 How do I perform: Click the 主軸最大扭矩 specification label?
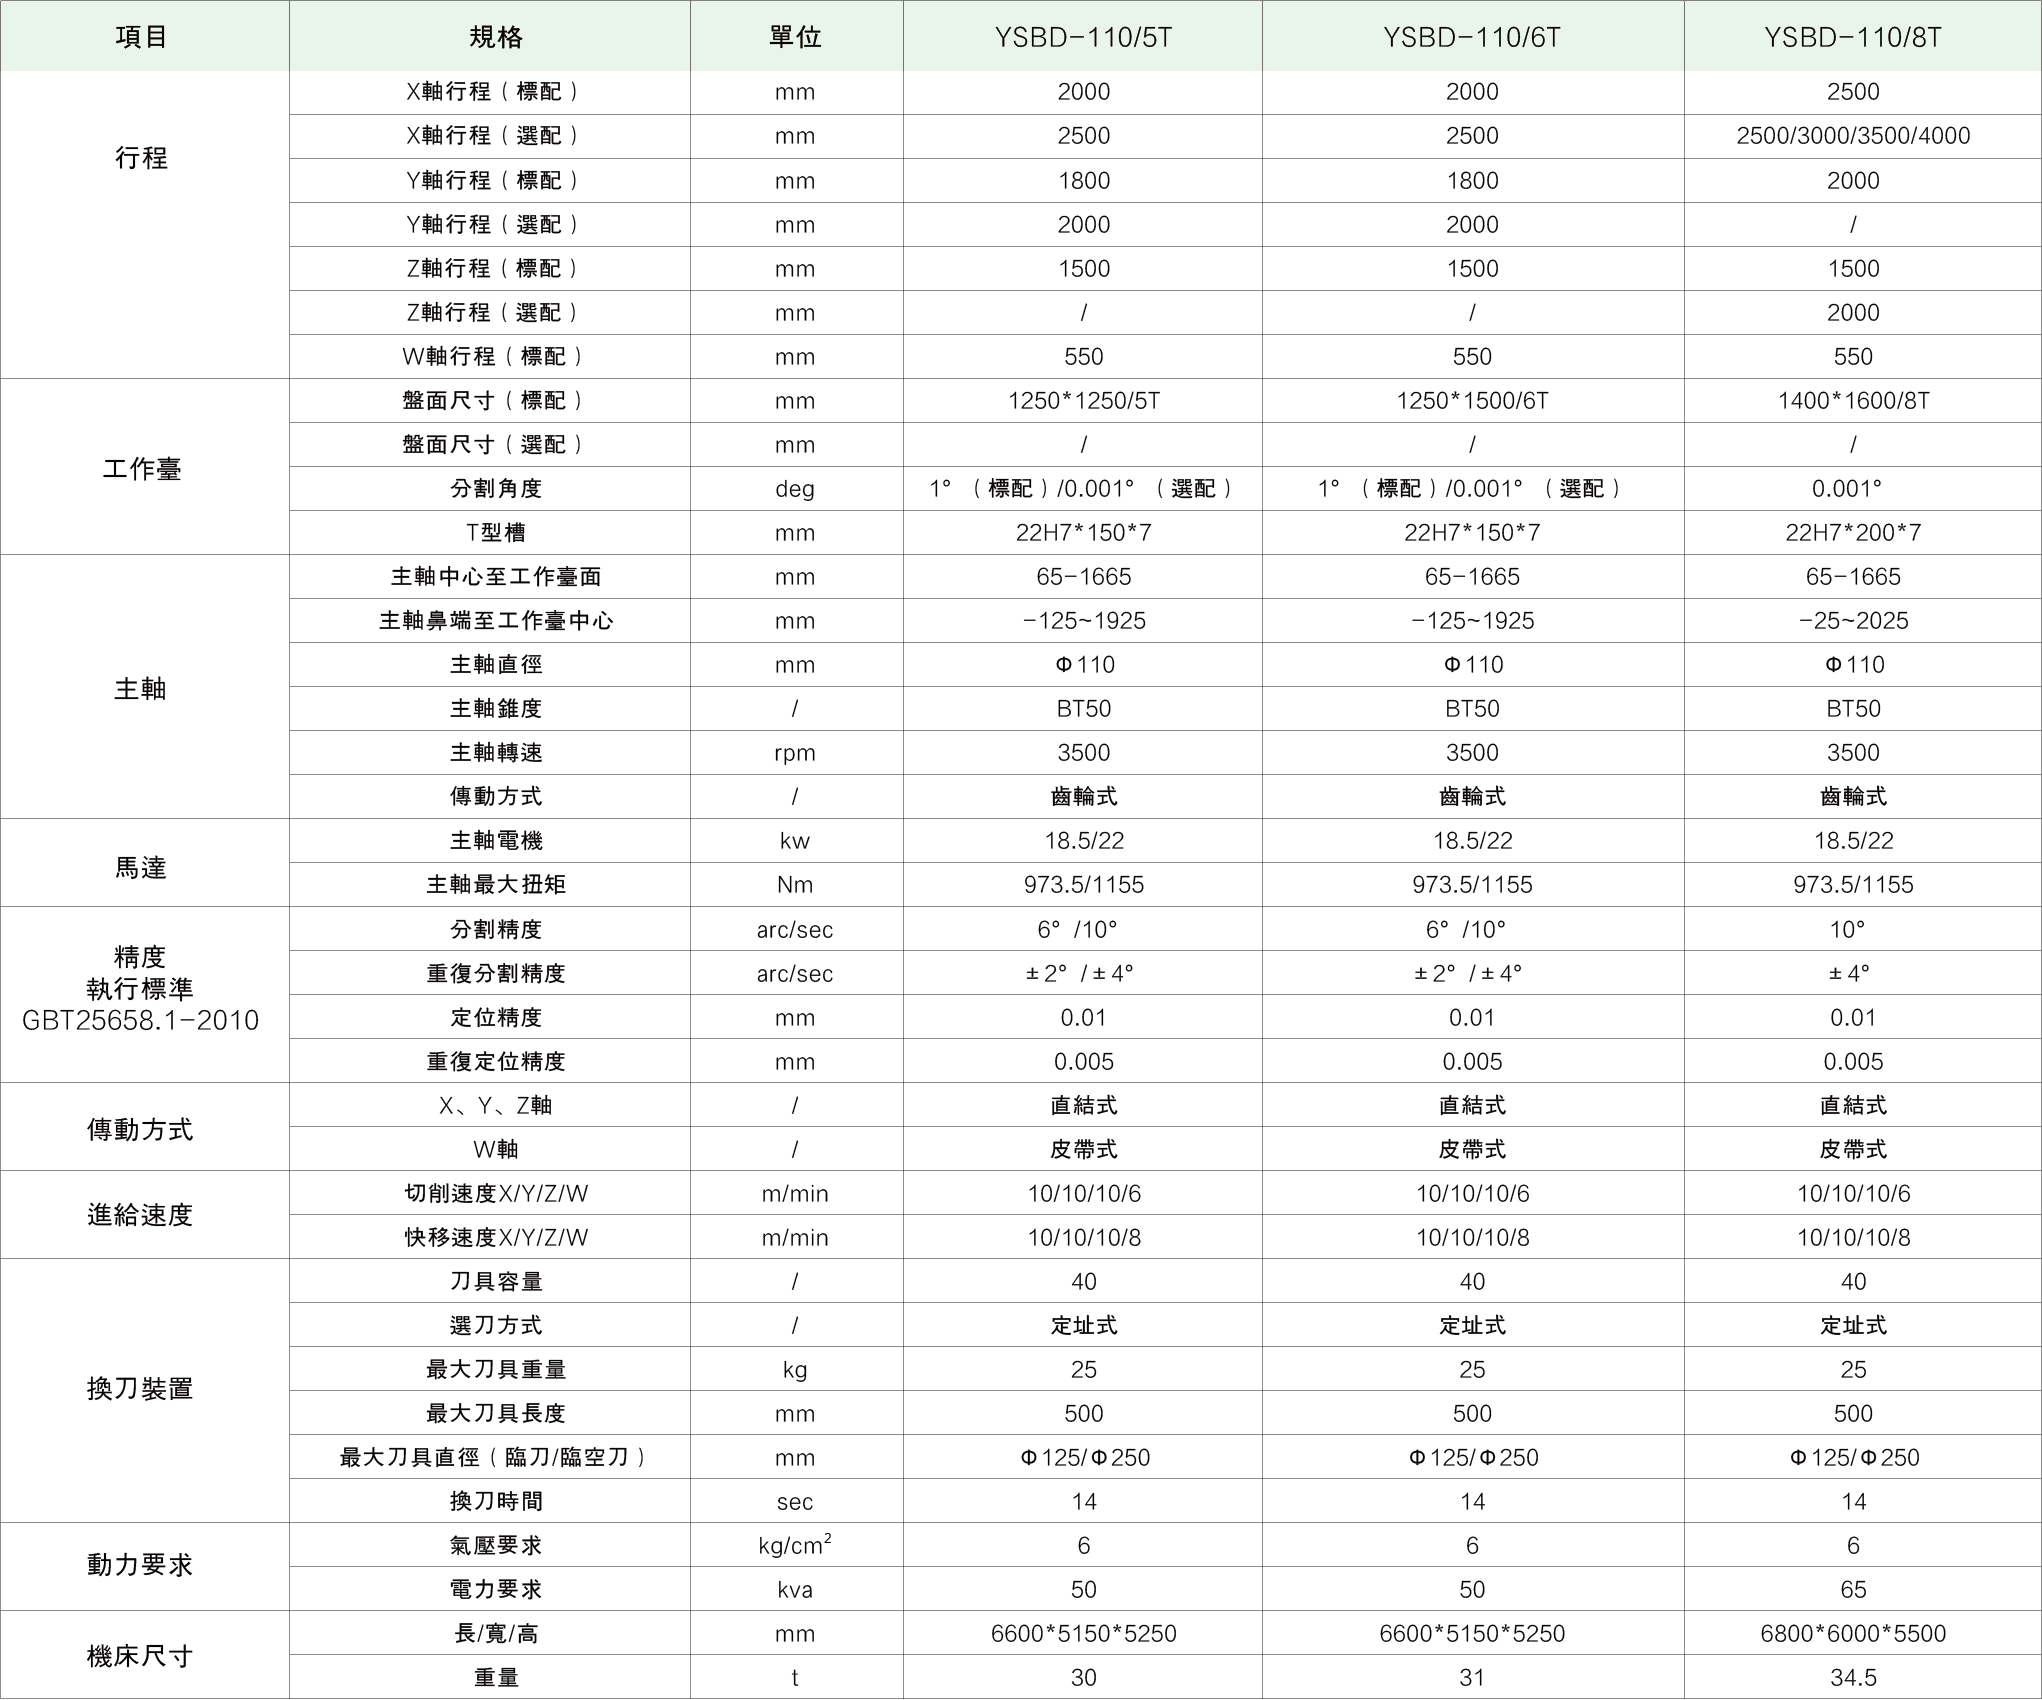(x=495, y=884)
